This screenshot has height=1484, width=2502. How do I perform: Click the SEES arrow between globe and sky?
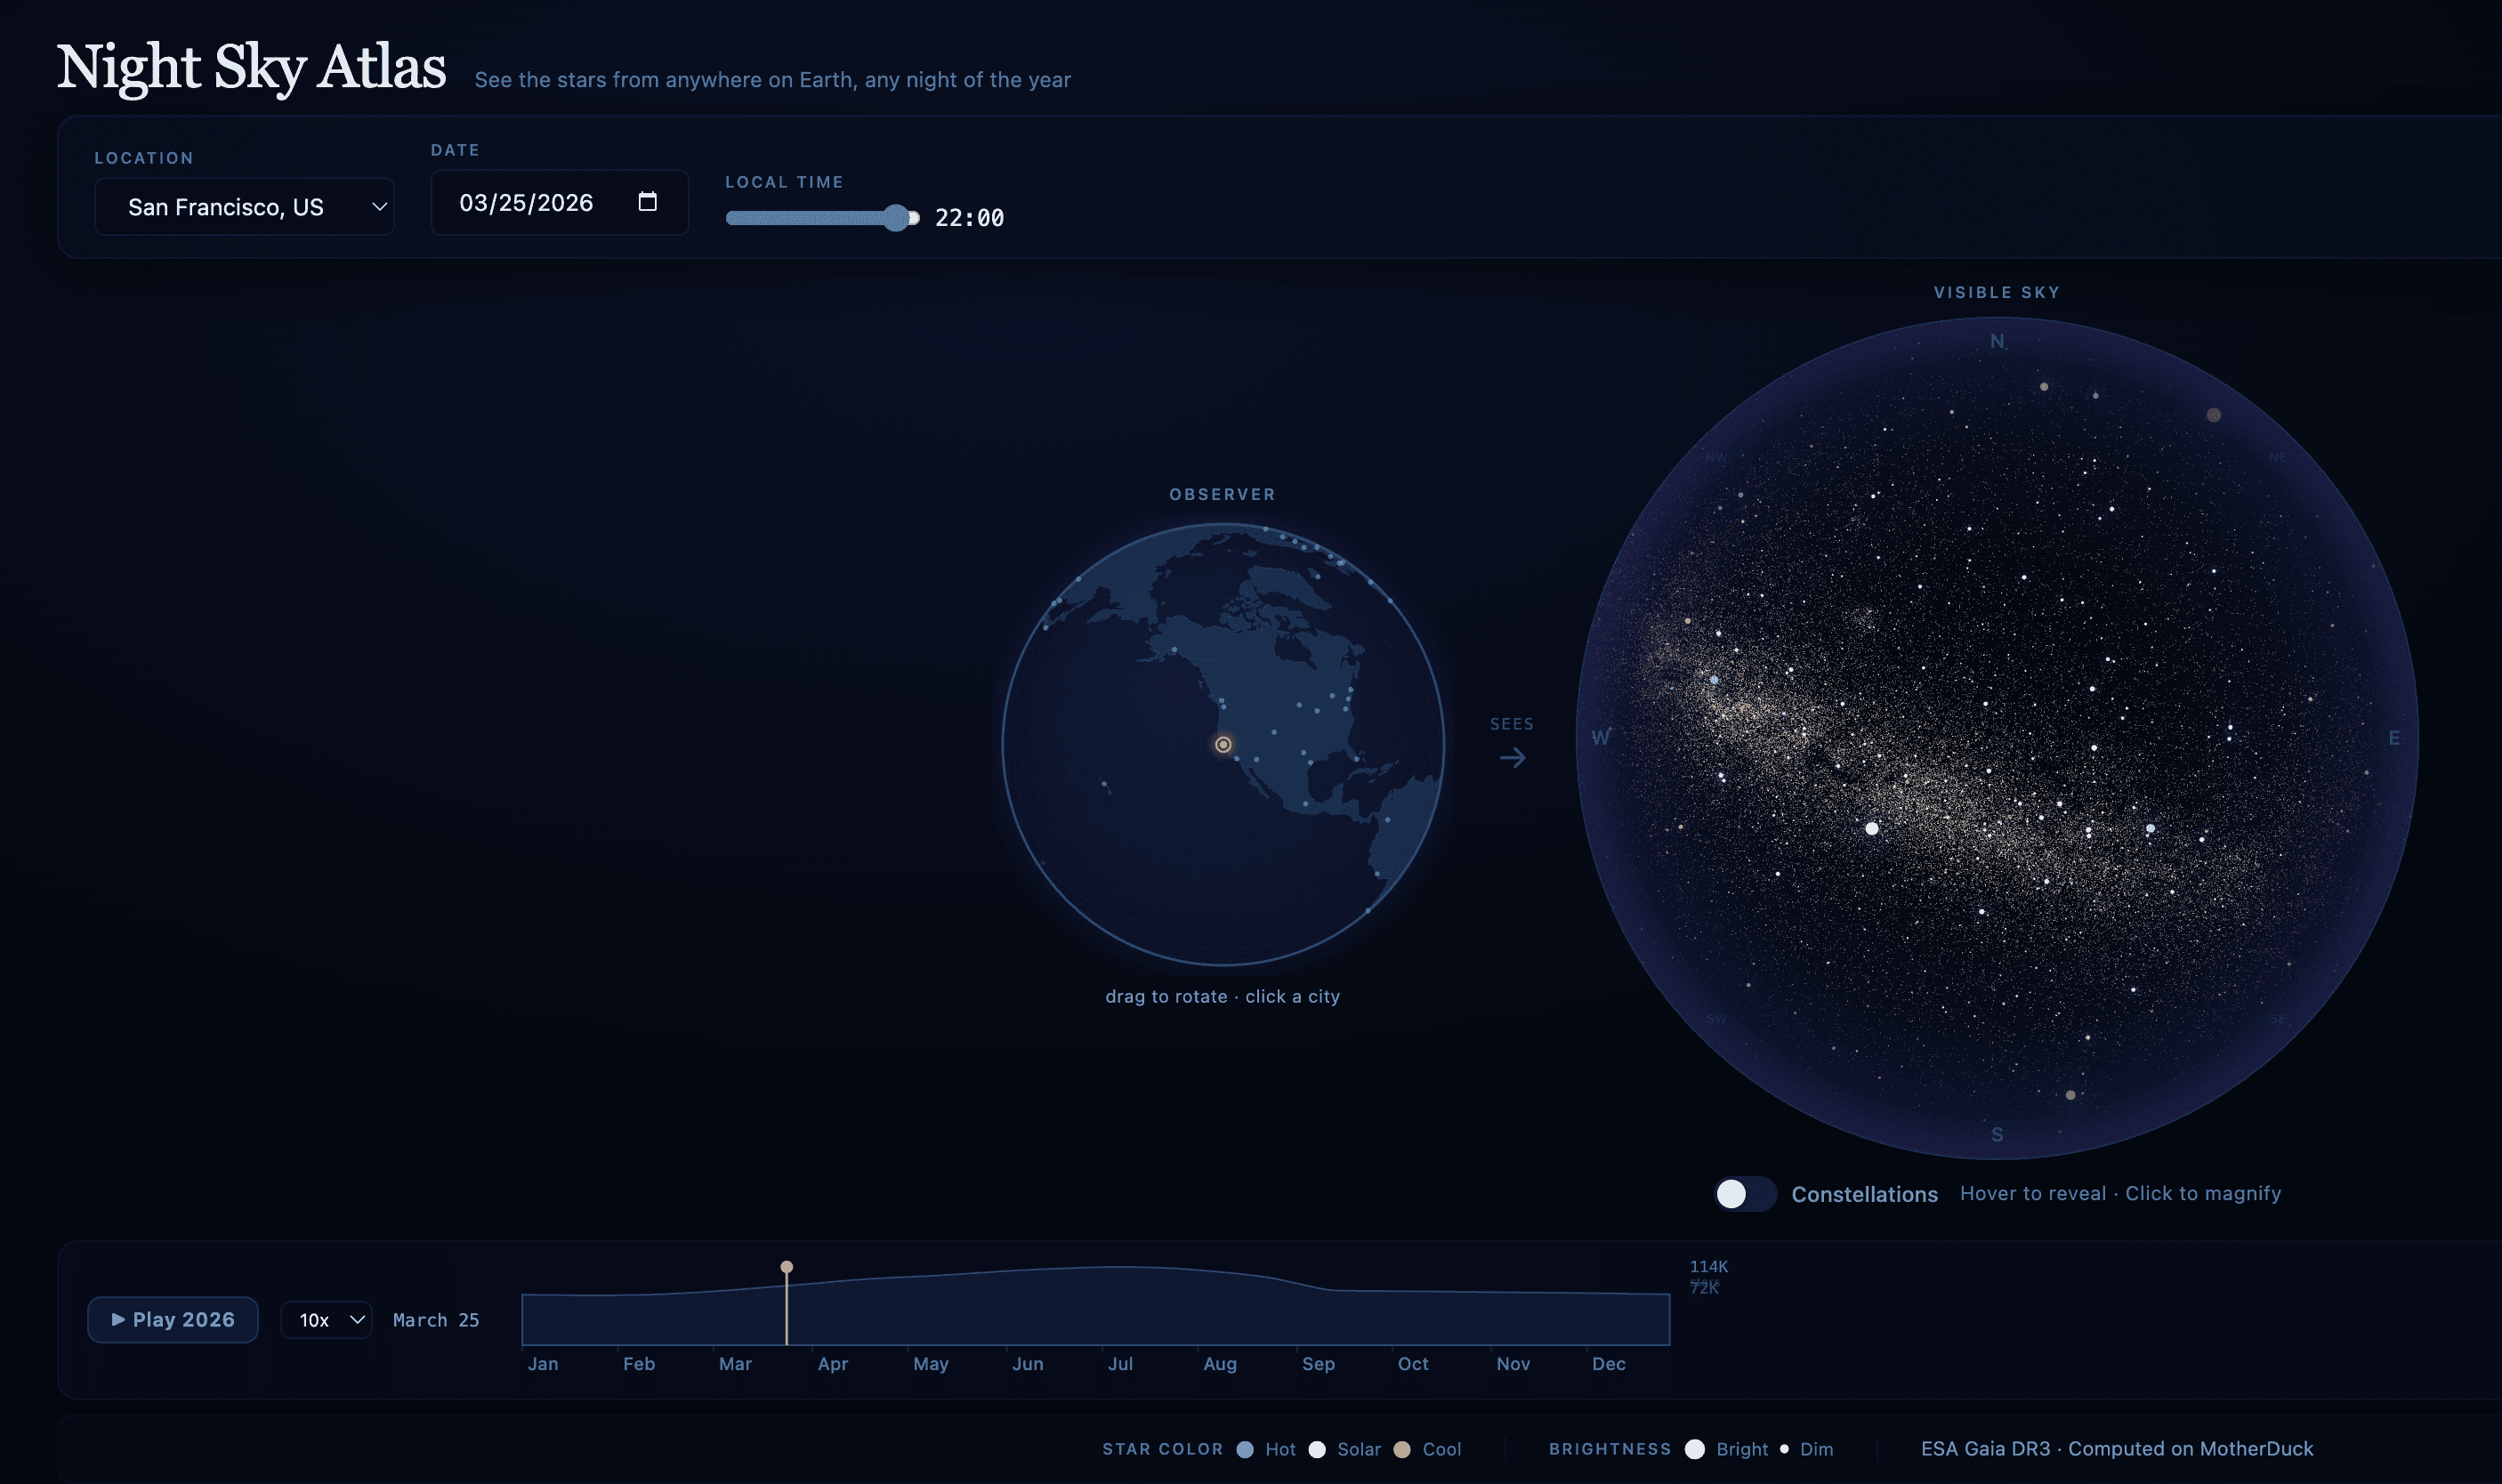1512,757
